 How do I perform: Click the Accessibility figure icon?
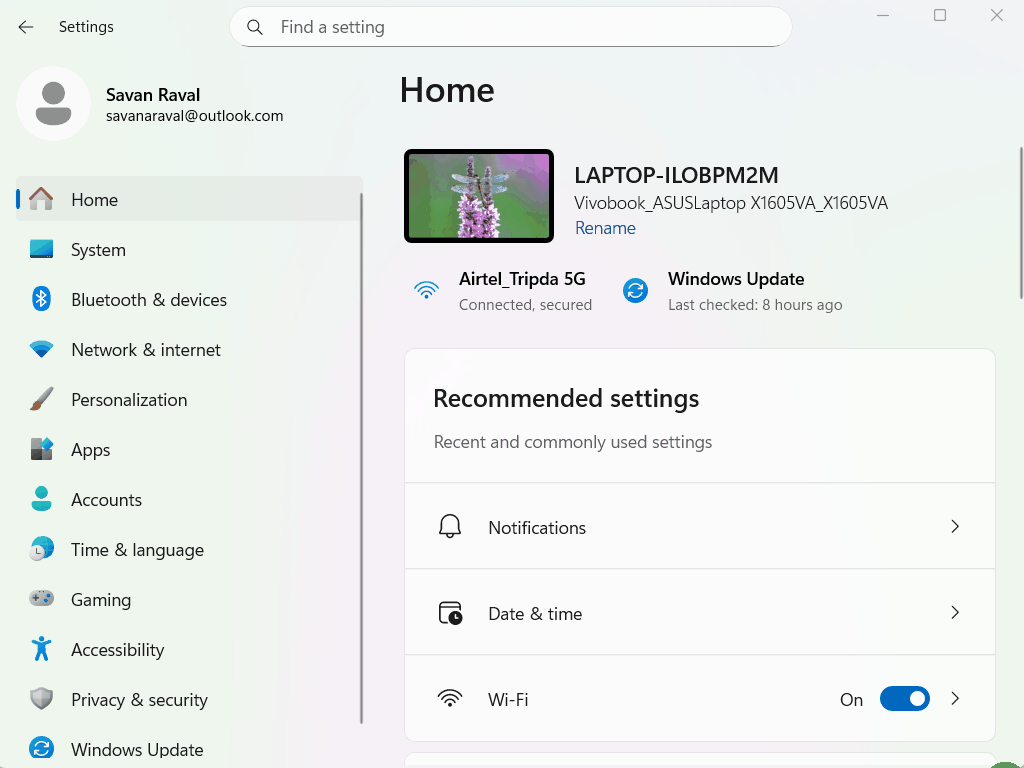pos(41,649)
